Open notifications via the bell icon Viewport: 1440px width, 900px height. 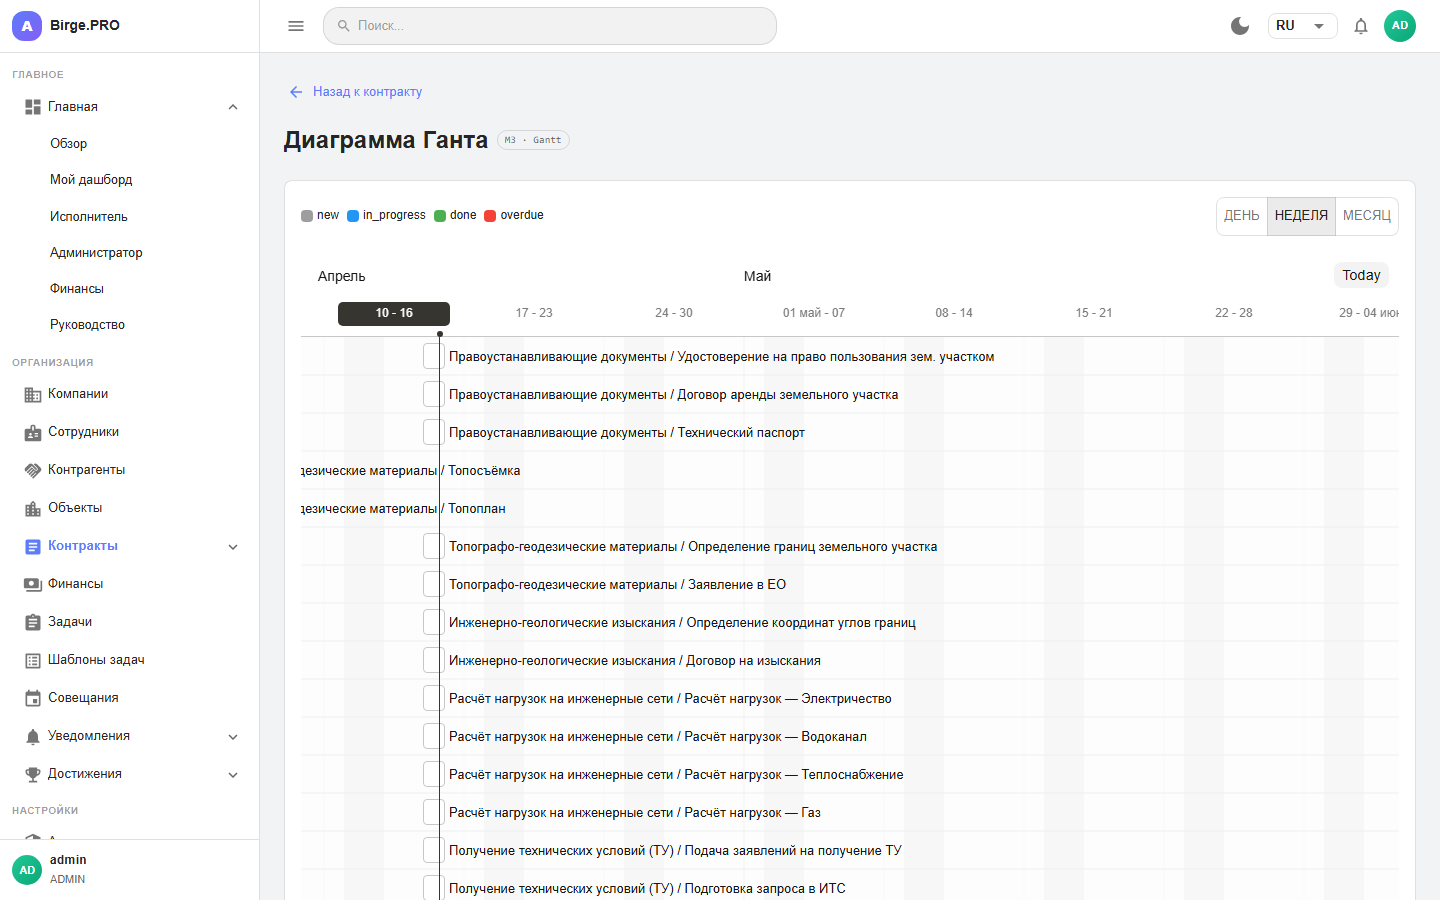tap(1361, 26)
